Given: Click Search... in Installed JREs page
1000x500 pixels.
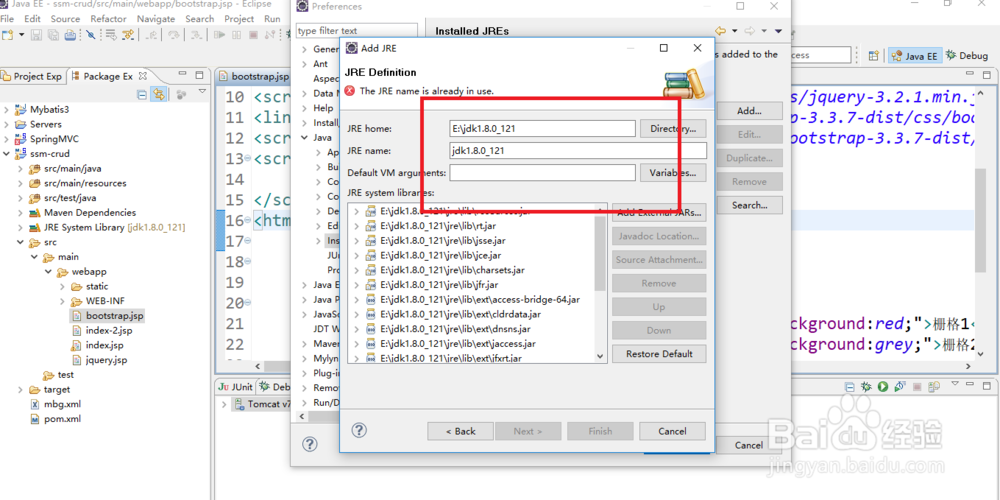Looking at the screenshot, I should point(749,205).
